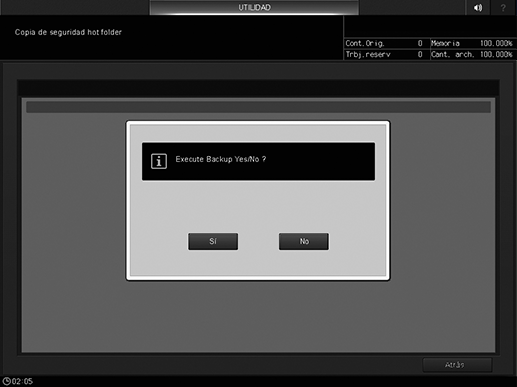Click the 02:05 time display
This screenshot has height=387, width=517.
[x=22, y=381]
